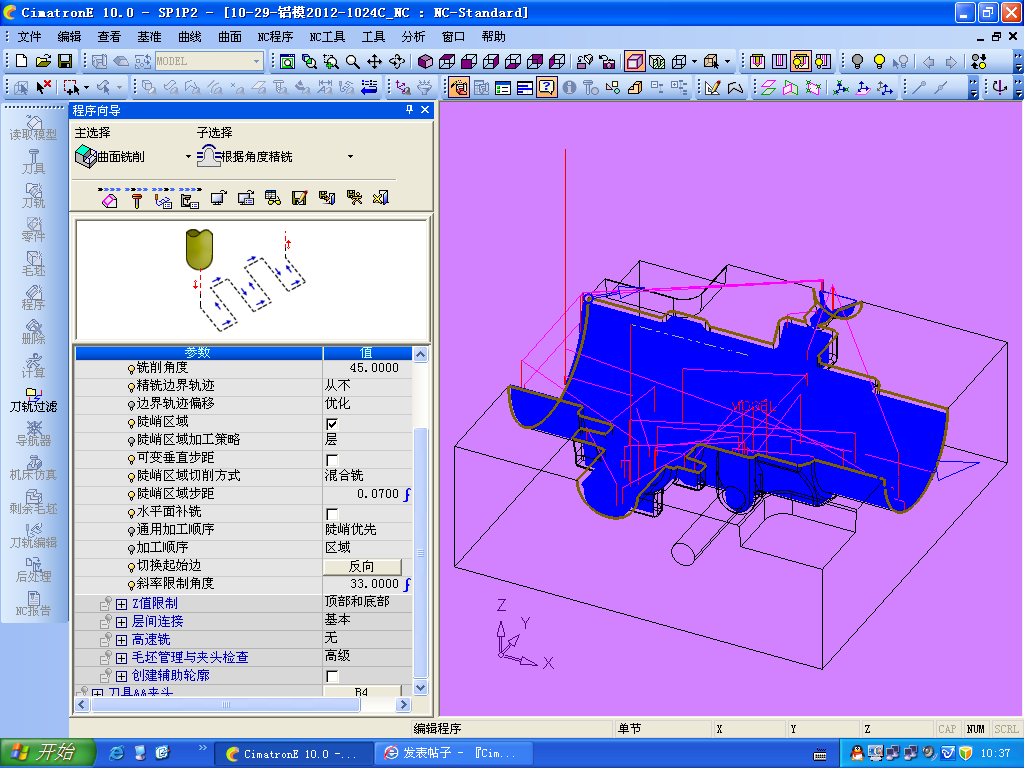
Task: Edit the 陡峭区域步距 value 0.0700
Action: (x=368, y=494)
